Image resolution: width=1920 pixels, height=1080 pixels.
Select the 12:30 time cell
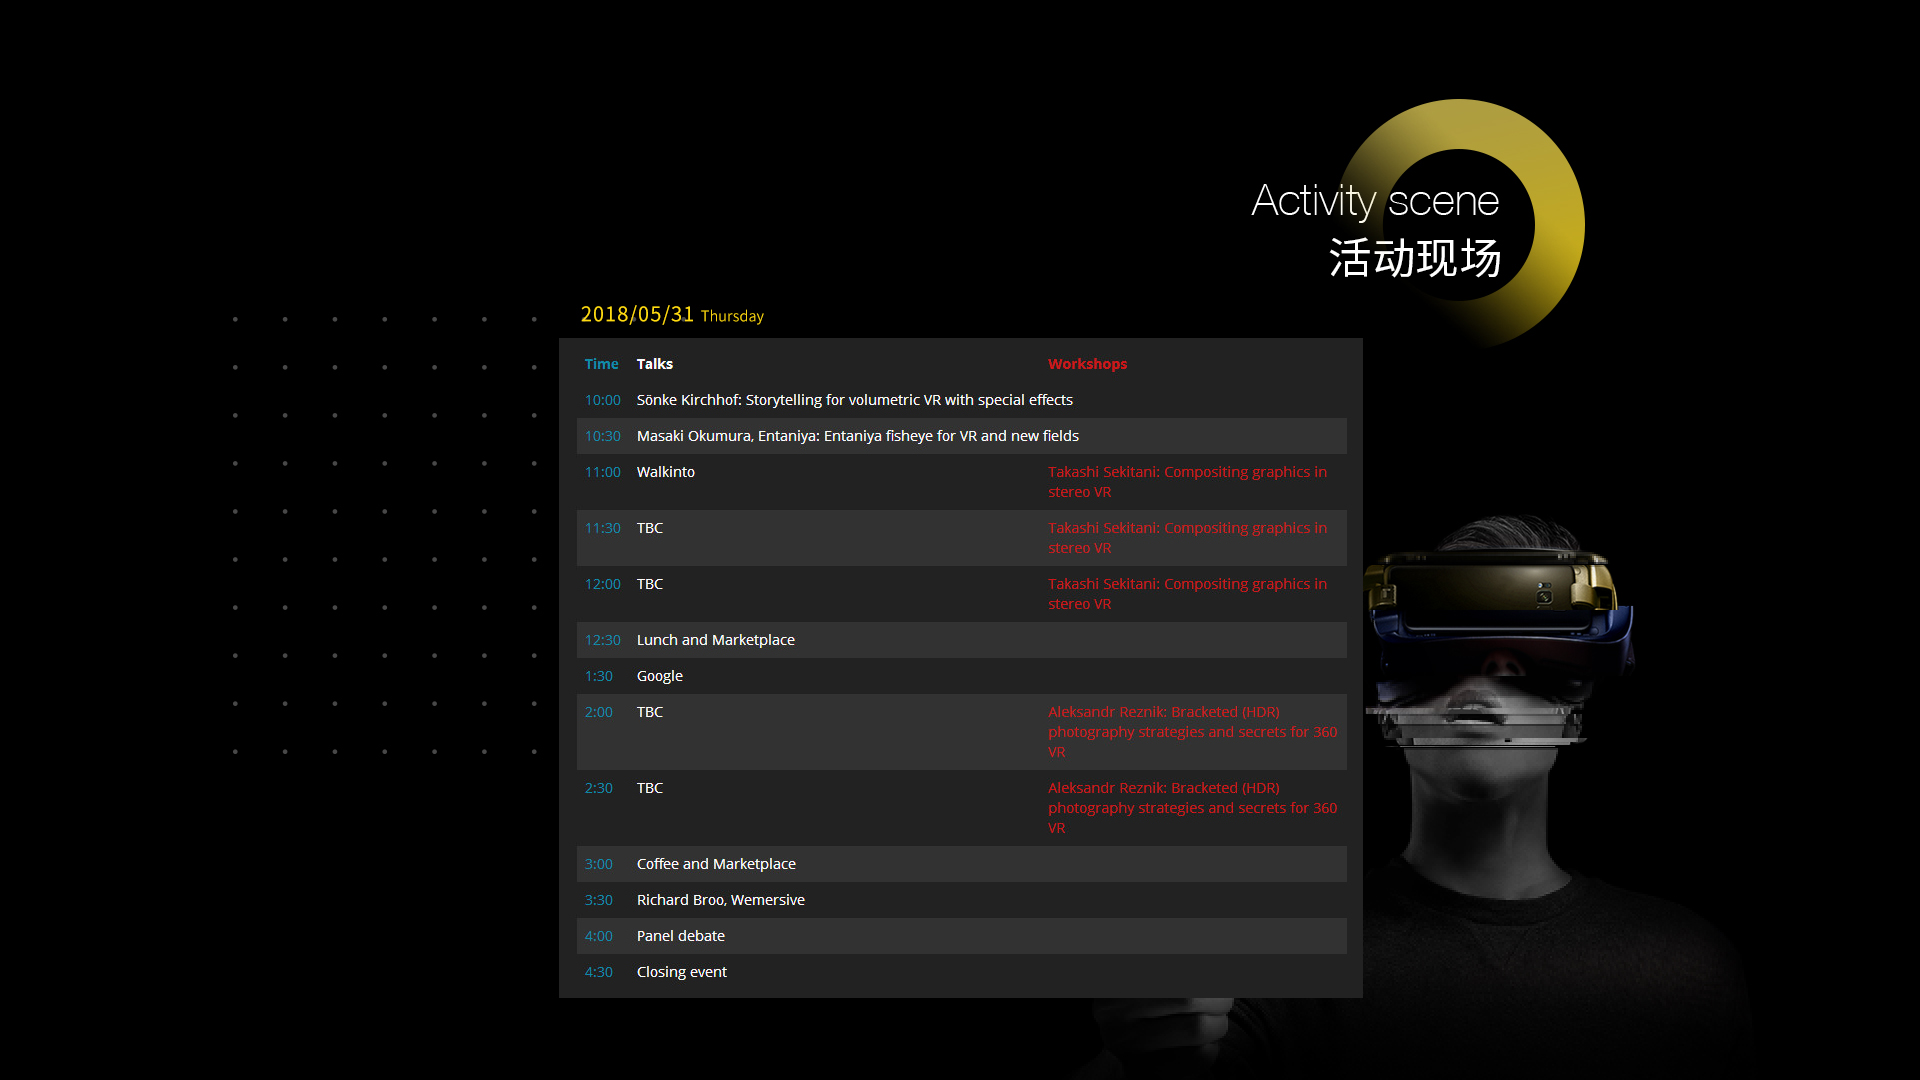(x=603, y=640)
